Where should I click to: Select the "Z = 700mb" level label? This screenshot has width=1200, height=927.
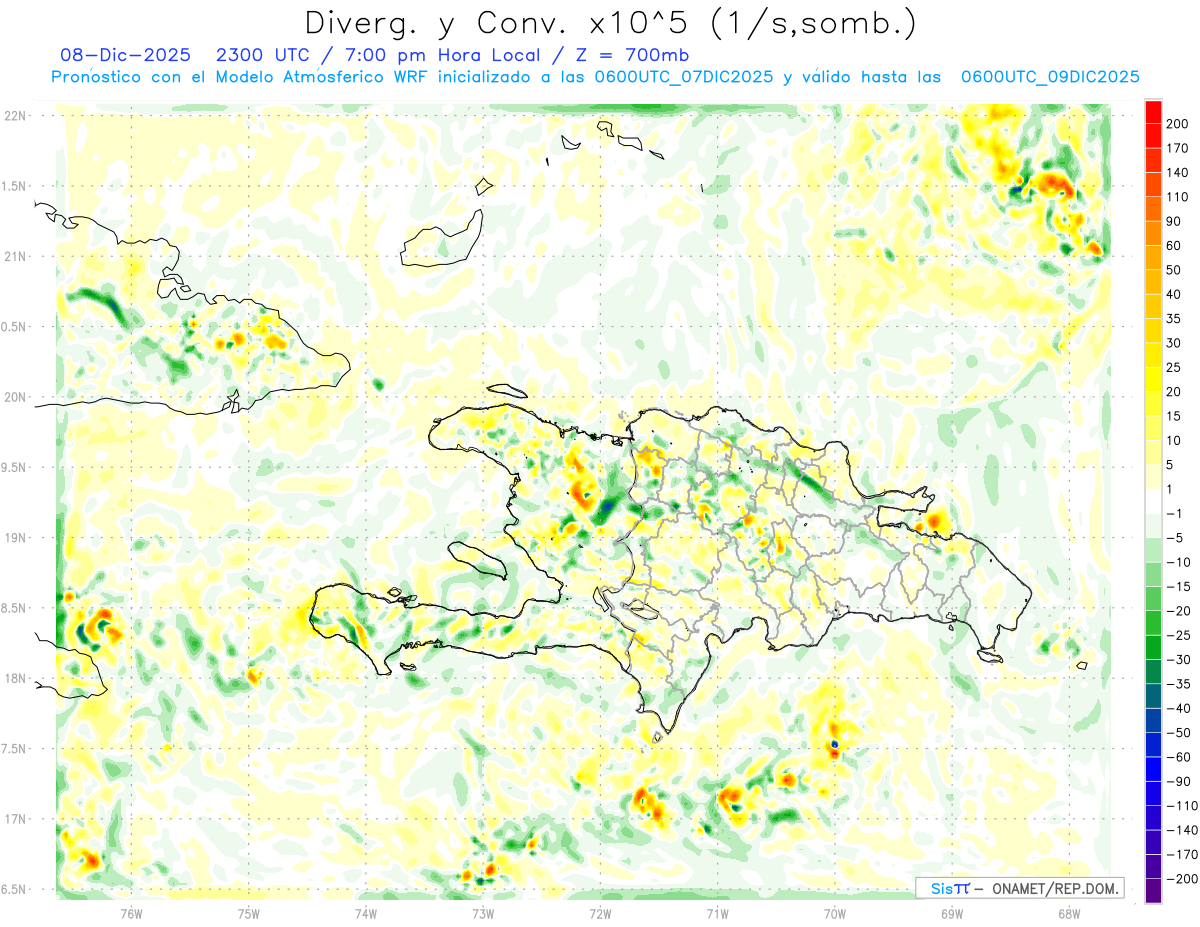coord(634,55)
